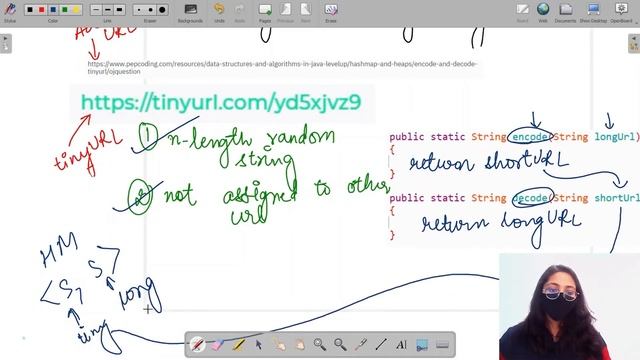Choose the medium eraser size
The height and width of the screenshot is (360, 640).
pyautogui.click(x=150, y=9)
